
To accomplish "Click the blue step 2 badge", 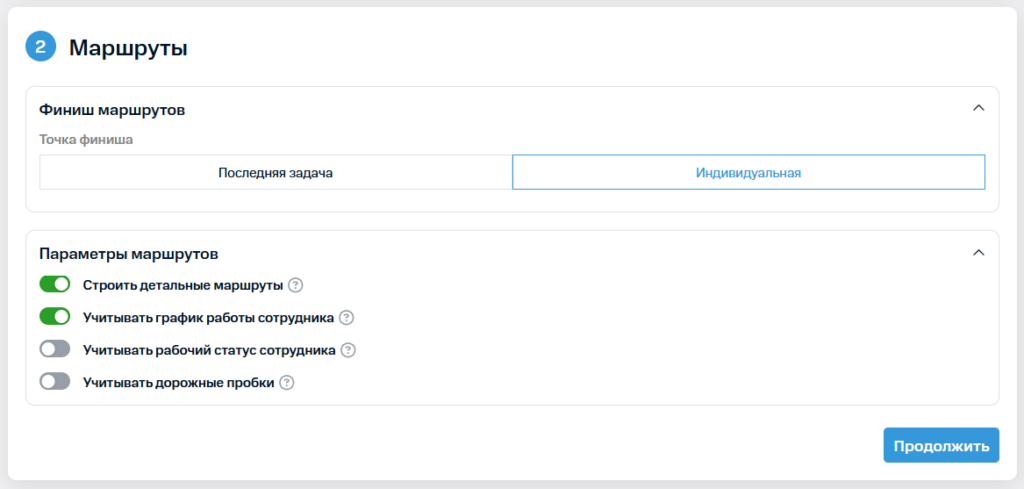I will 41,46.
